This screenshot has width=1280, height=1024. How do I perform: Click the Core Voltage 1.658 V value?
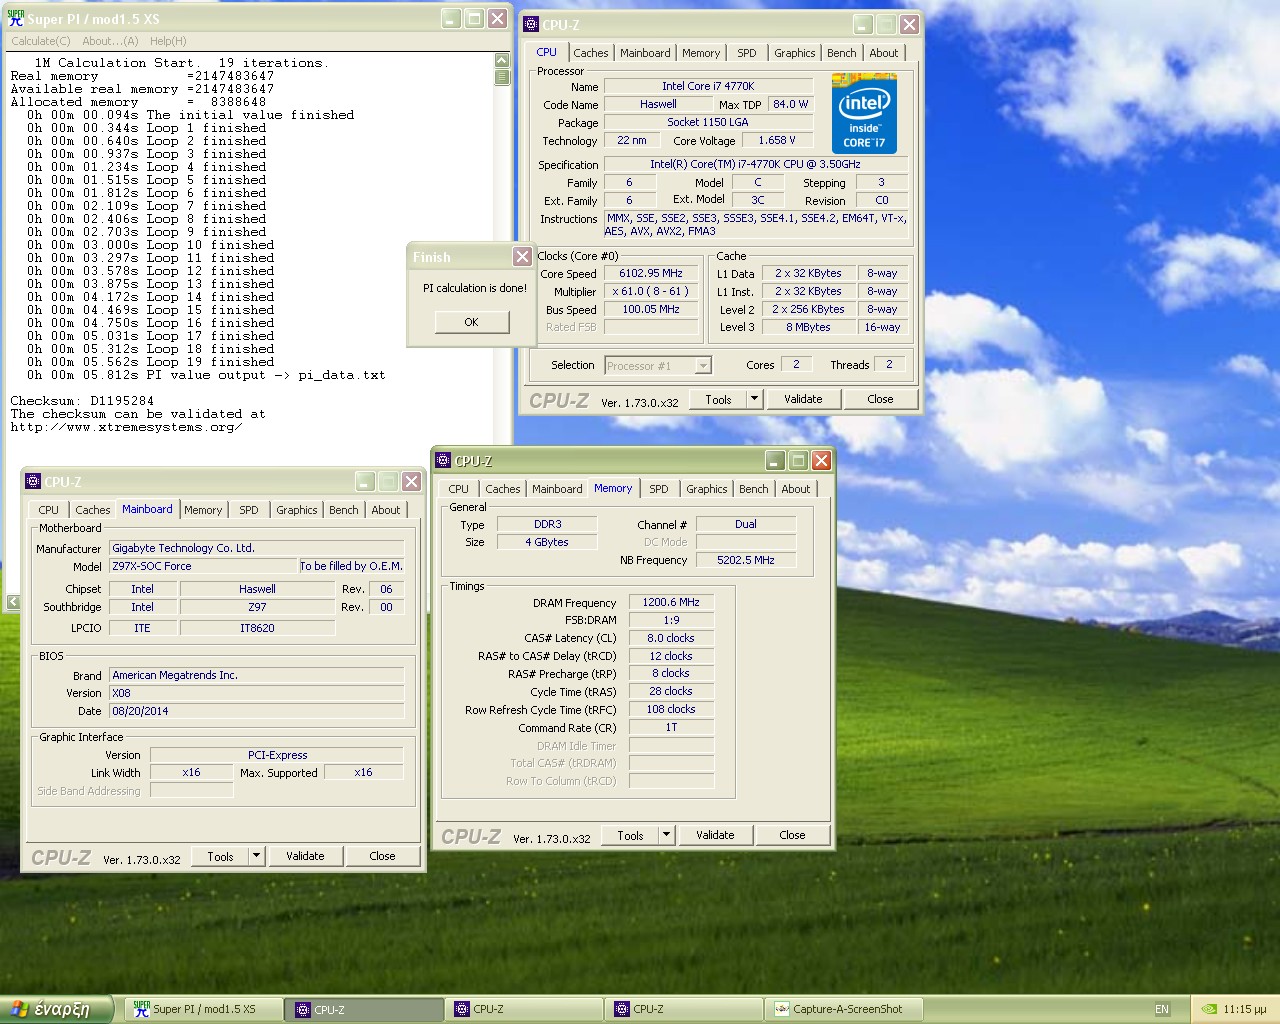coord(777,140)
